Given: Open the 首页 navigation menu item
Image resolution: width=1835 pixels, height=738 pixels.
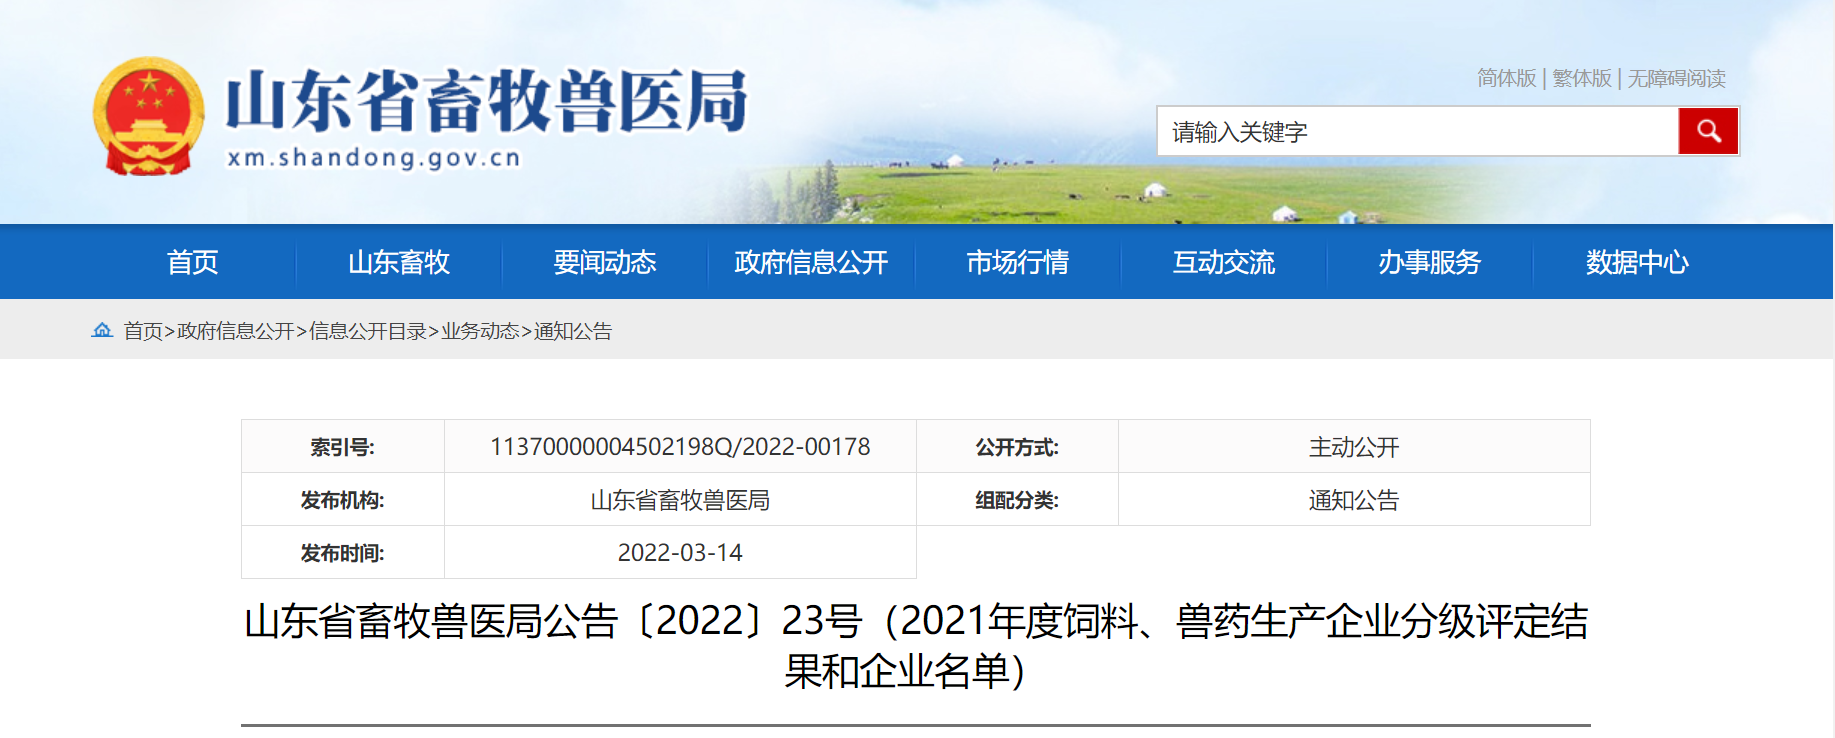Looking at the screenshot, I should click(192, 262).
